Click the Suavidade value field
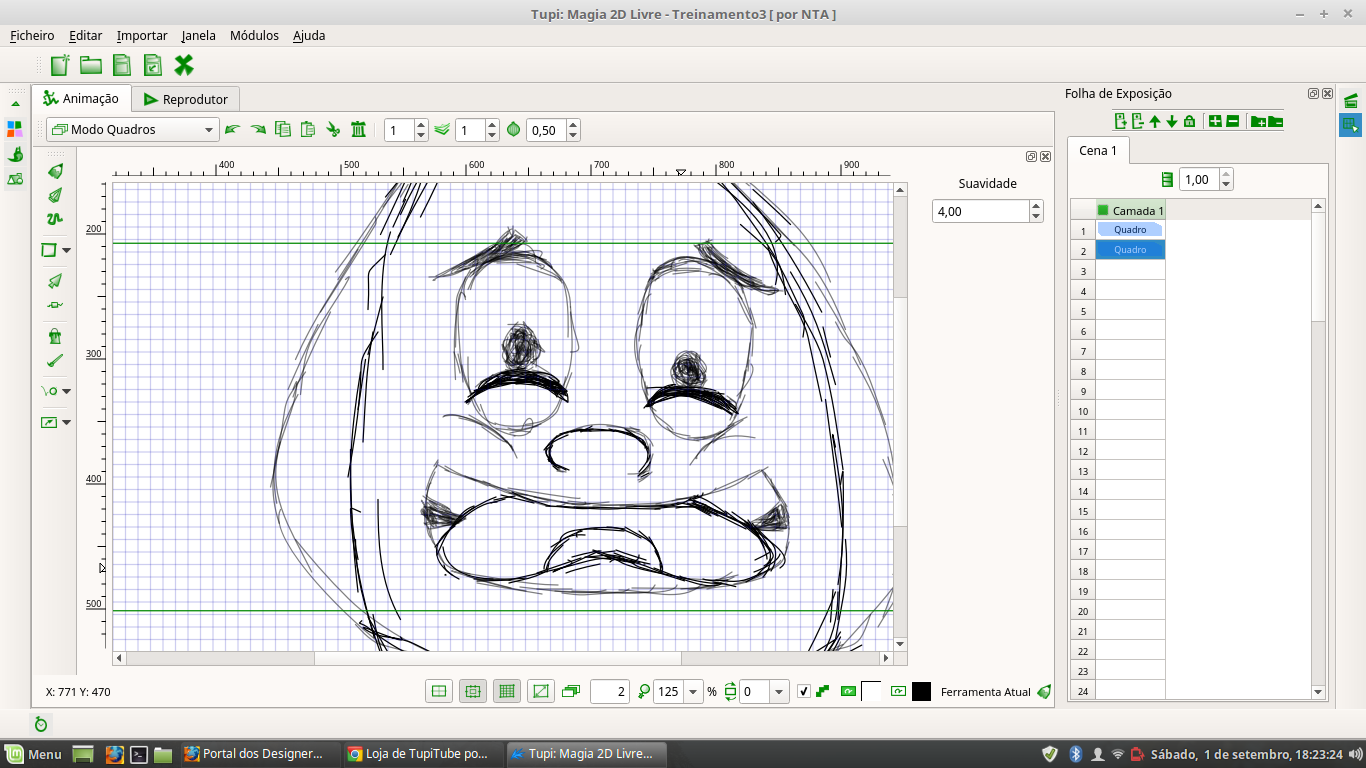Image resolution: width=1366 pixels, height=768 pixels. coord(980,211)
